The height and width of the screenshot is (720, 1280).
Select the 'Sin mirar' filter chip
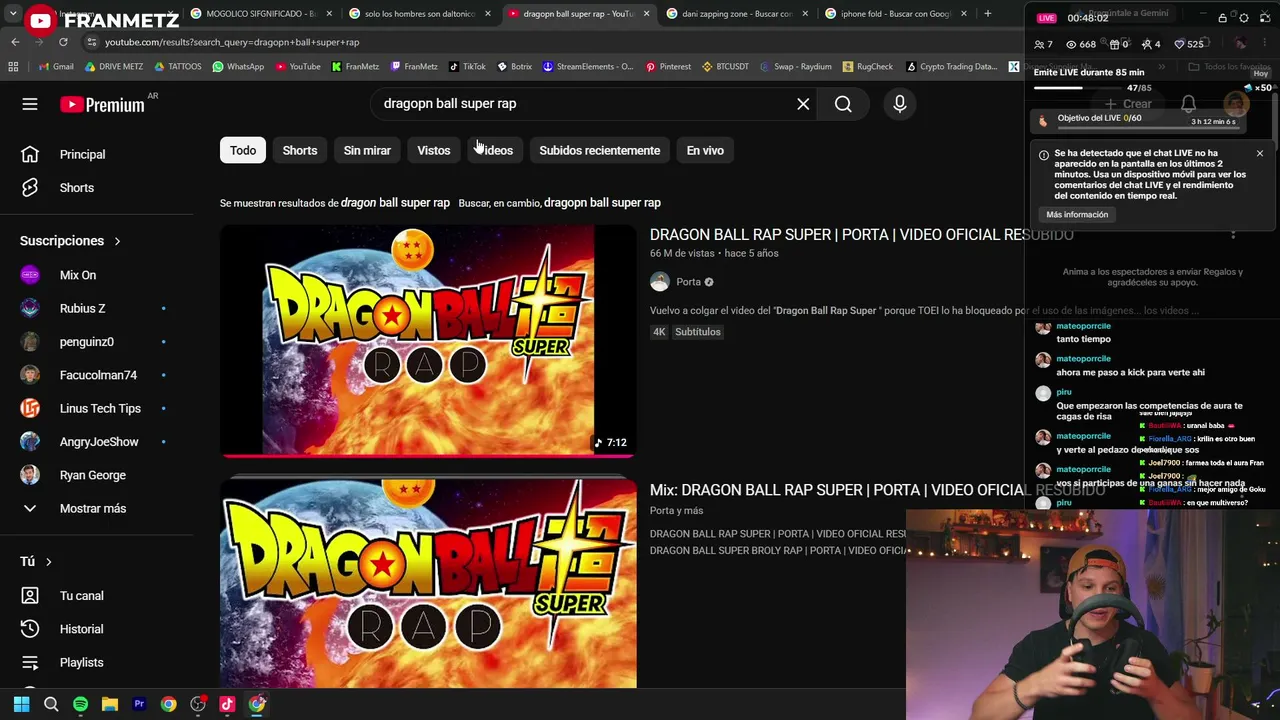(367, 150)
